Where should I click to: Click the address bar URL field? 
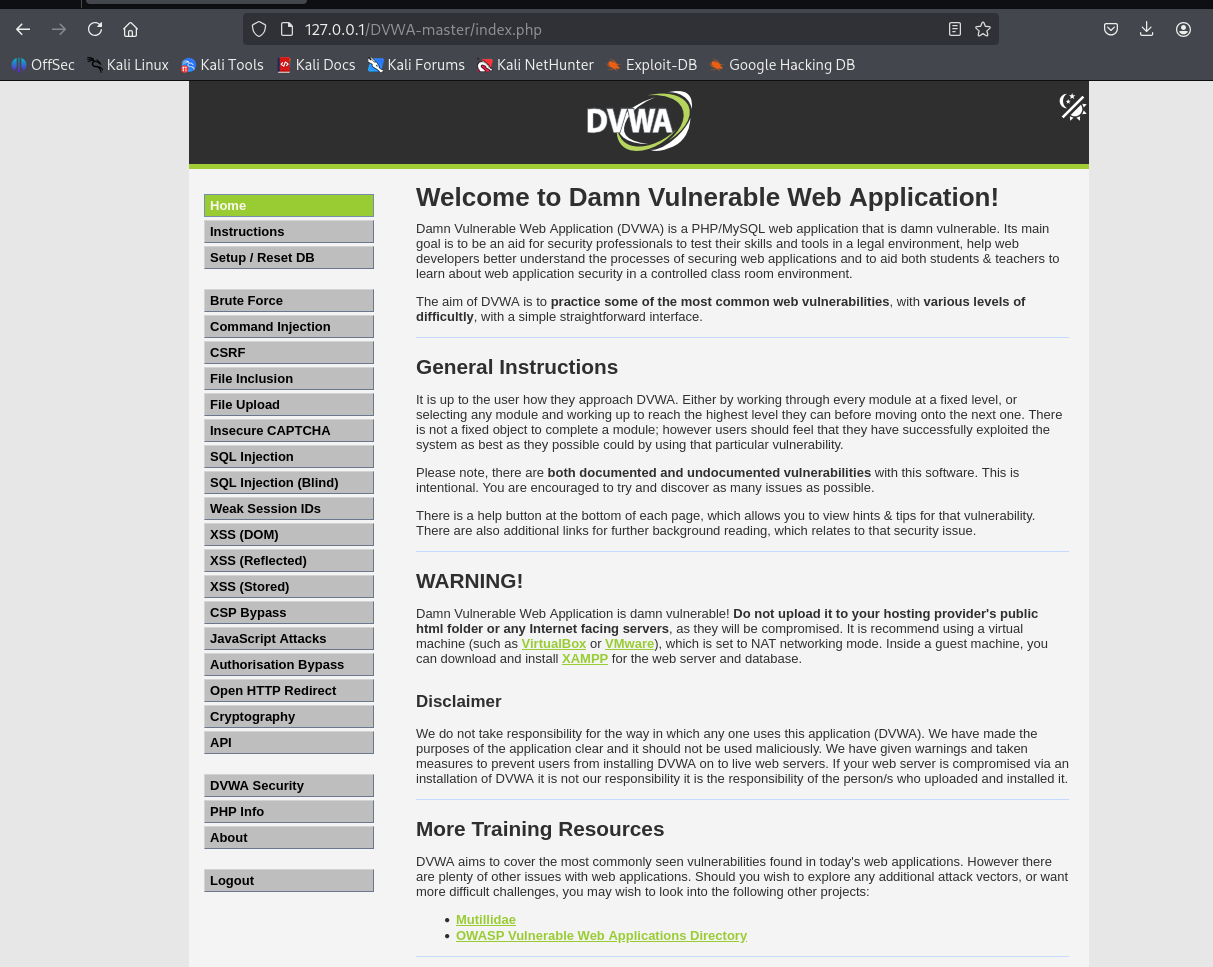[x=620, y=29]
